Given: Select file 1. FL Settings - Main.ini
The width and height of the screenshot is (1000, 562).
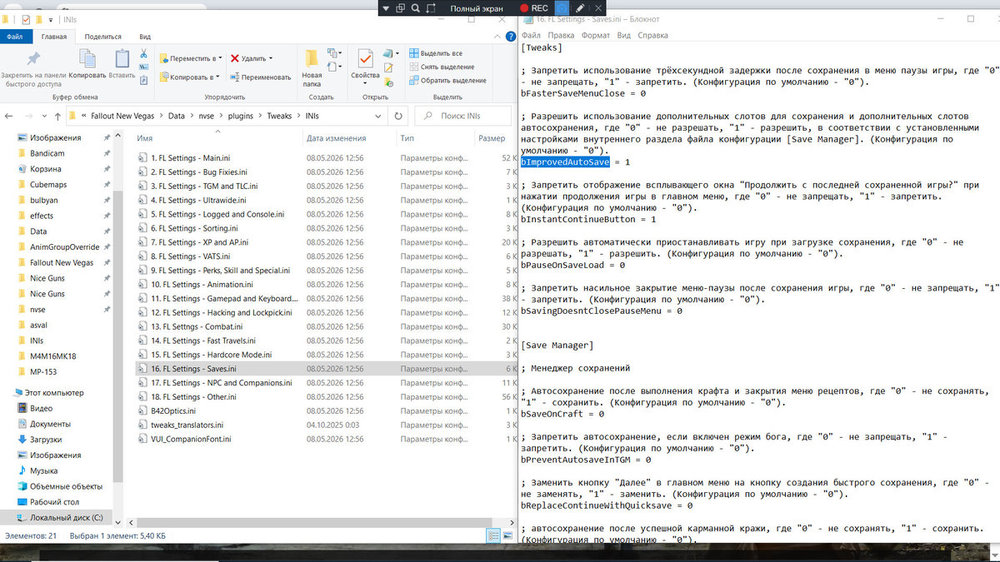Looking at the screenshot, I should [x=191, y=158].
